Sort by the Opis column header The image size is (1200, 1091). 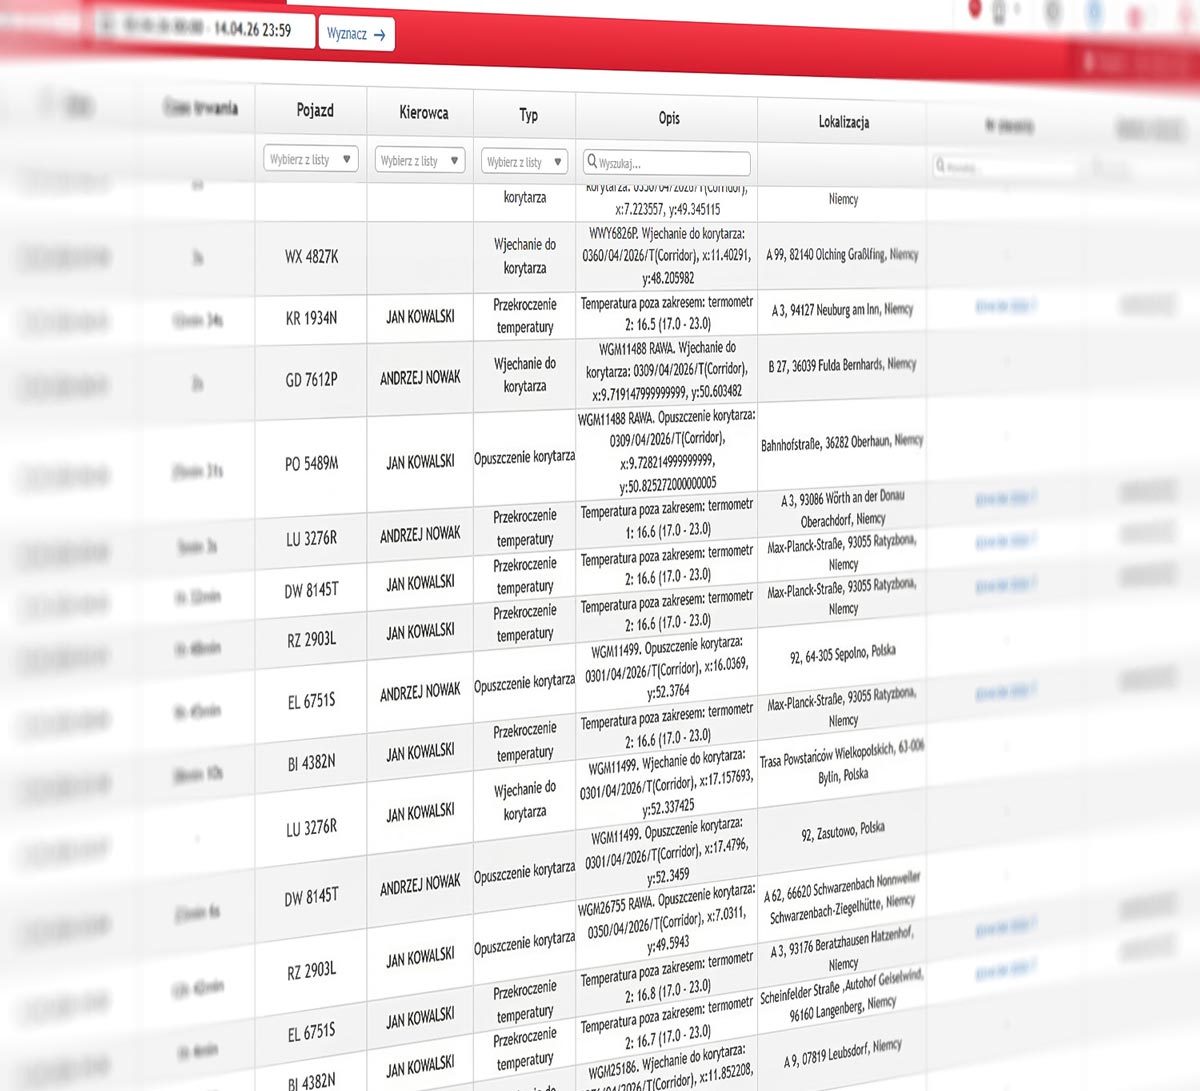click(669, 118)
